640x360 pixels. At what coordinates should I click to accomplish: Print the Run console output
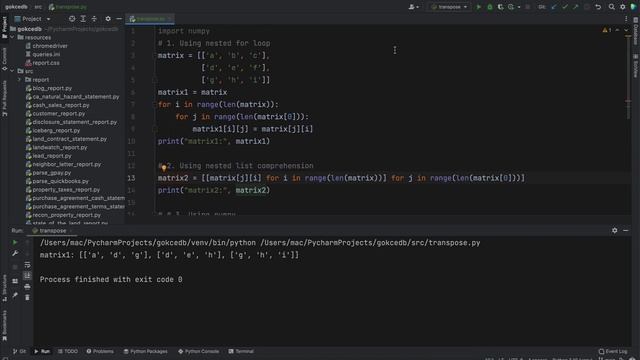tap(27, 287)
